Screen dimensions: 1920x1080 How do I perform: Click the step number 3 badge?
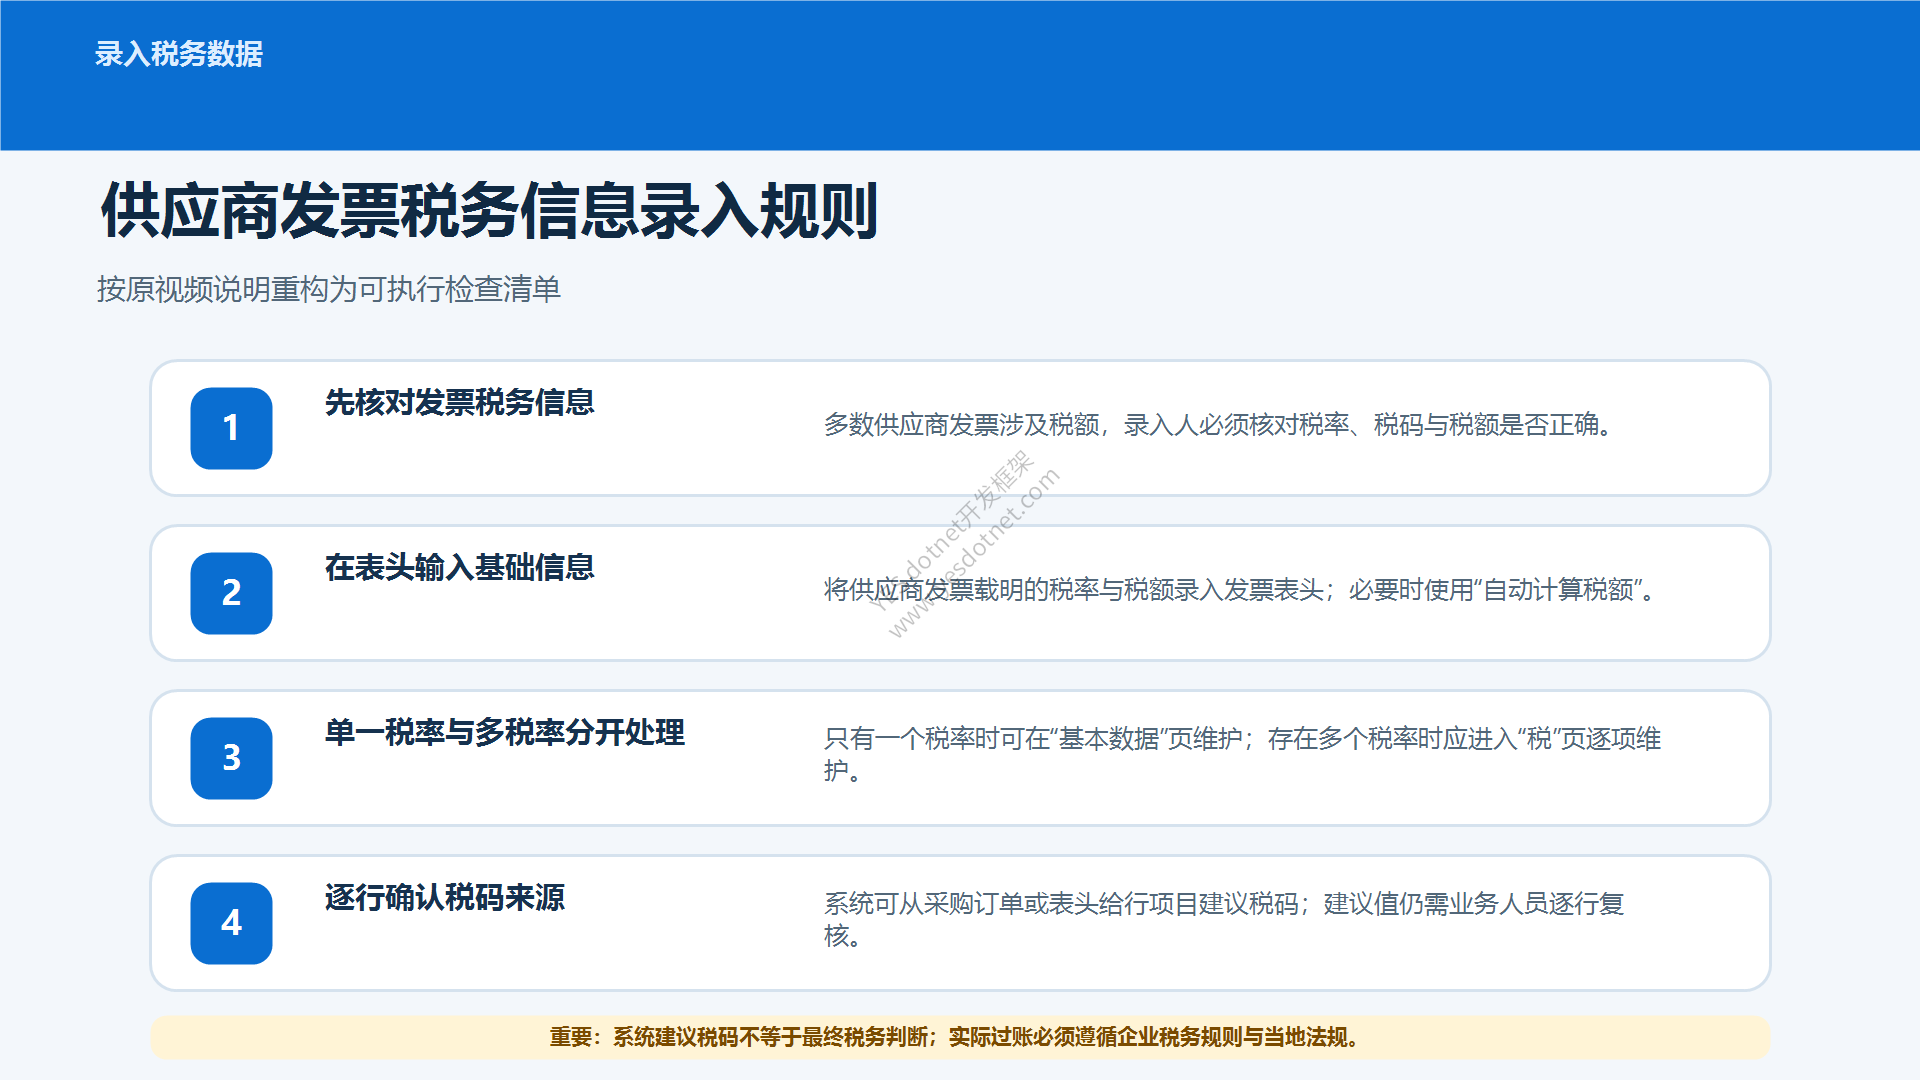coord(231,758)
